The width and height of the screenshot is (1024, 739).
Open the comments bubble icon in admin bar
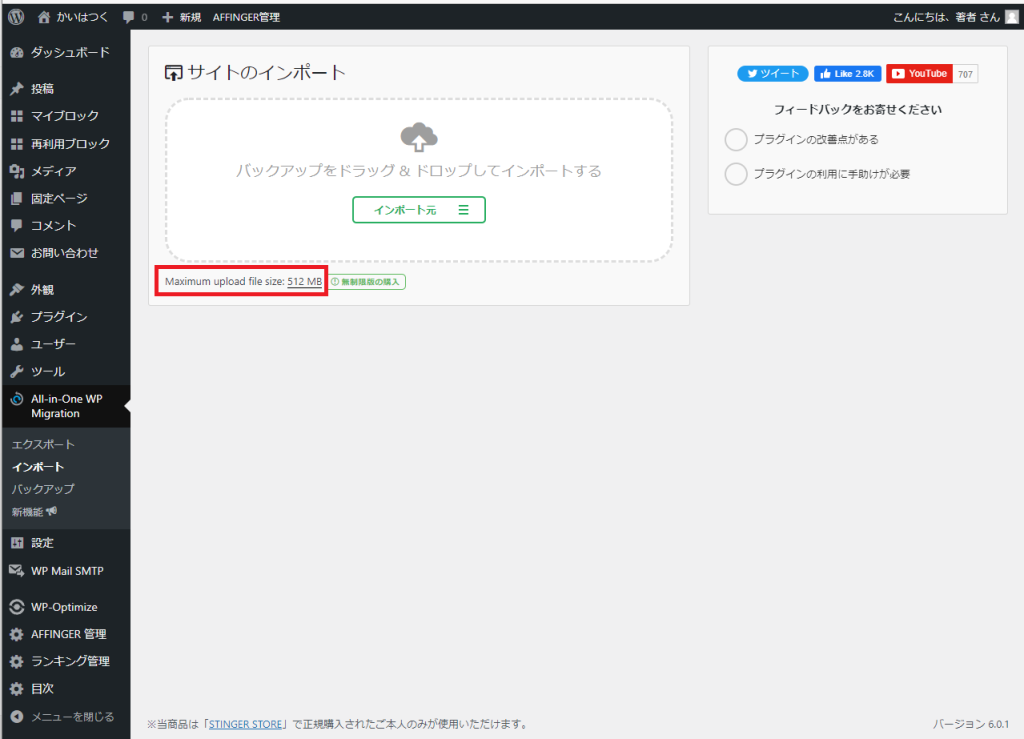pos(129,17)
